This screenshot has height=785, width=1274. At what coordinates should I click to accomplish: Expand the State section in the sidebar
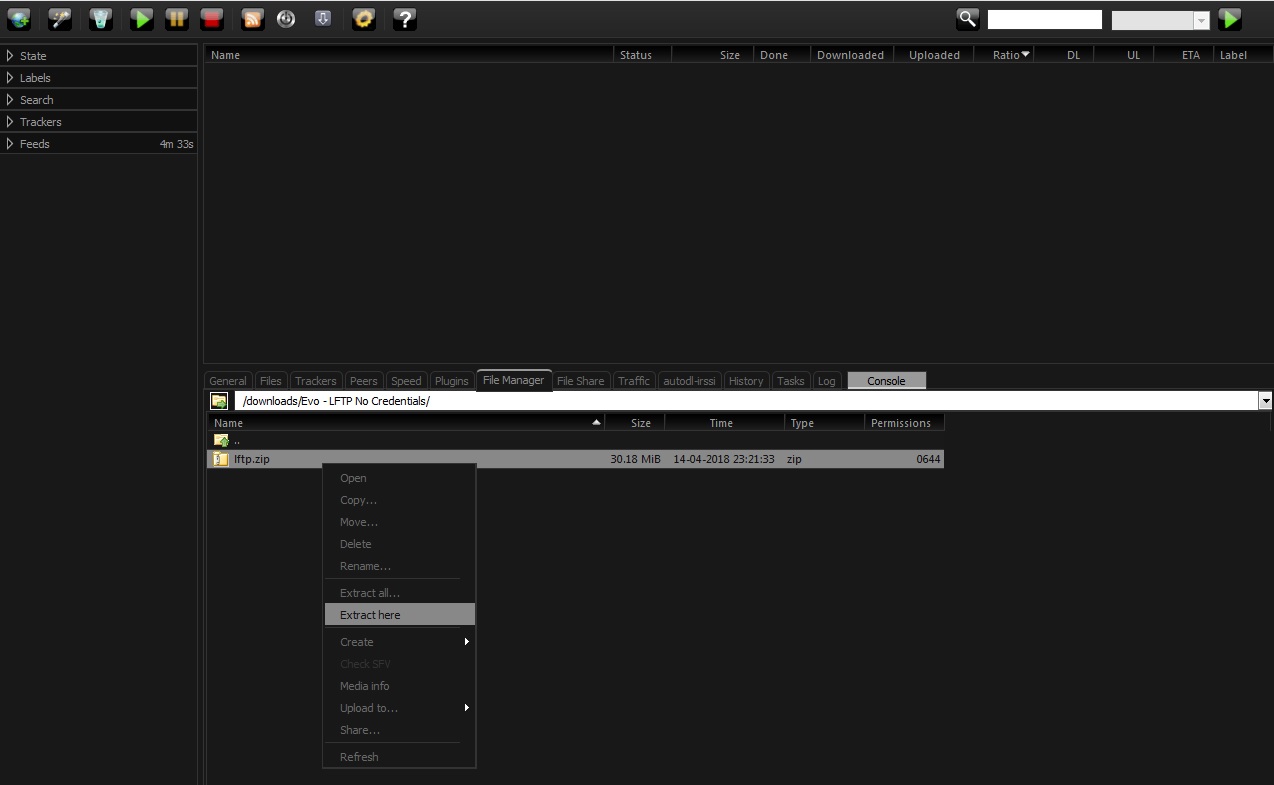tap(32, 55)
